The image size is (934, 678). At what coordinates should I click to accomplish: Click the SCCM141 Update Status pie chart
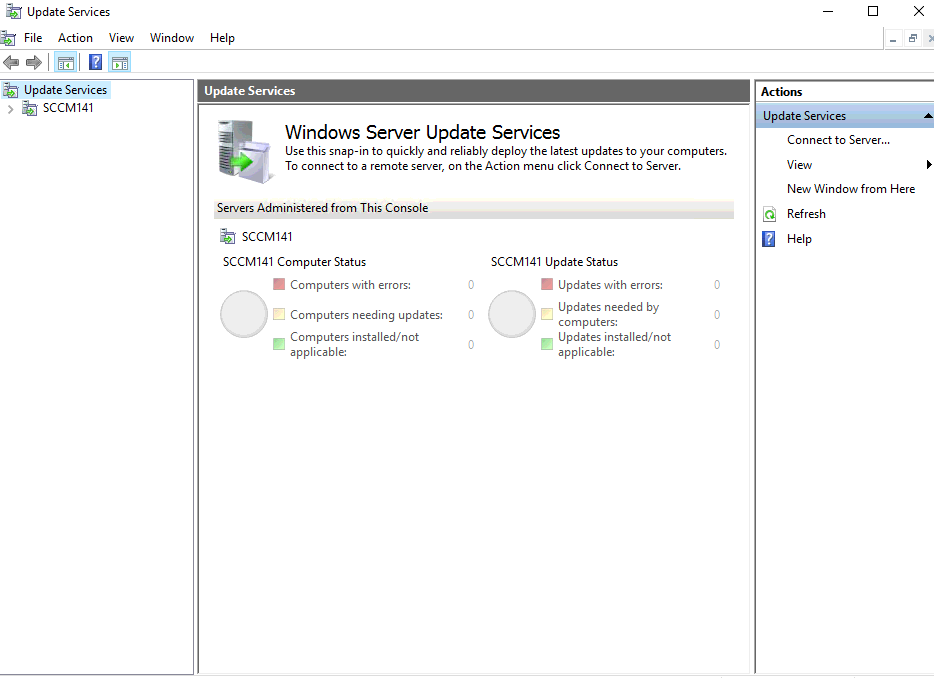(512, 314)
